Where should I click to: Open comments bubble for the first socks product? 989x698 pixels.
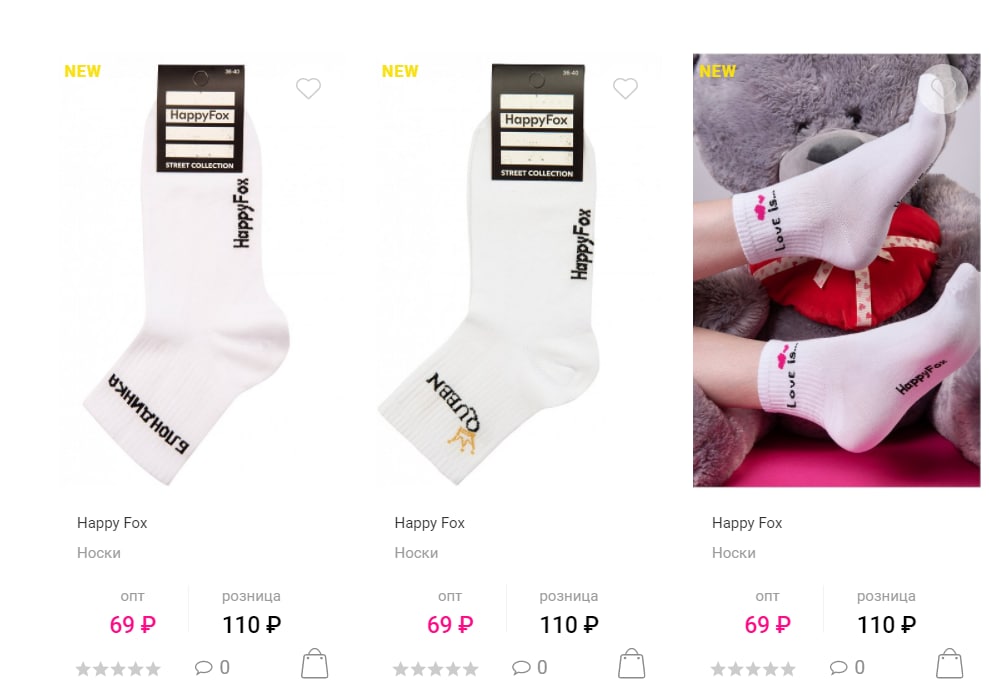click(212, 667)
